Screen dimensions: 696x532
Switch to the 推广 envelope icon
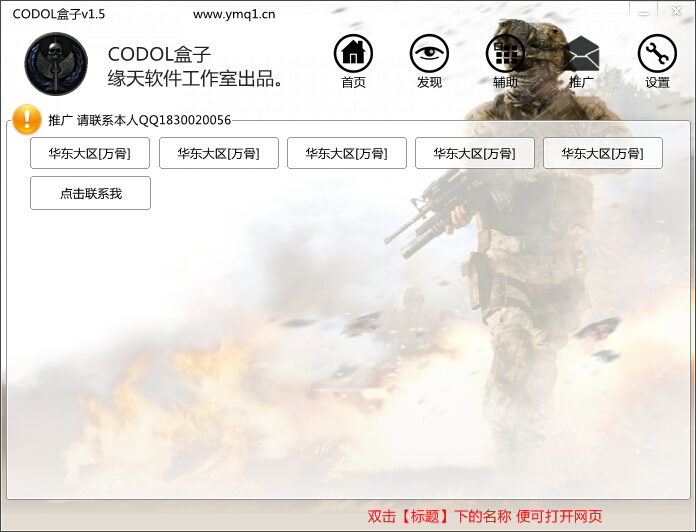[581, 54]
